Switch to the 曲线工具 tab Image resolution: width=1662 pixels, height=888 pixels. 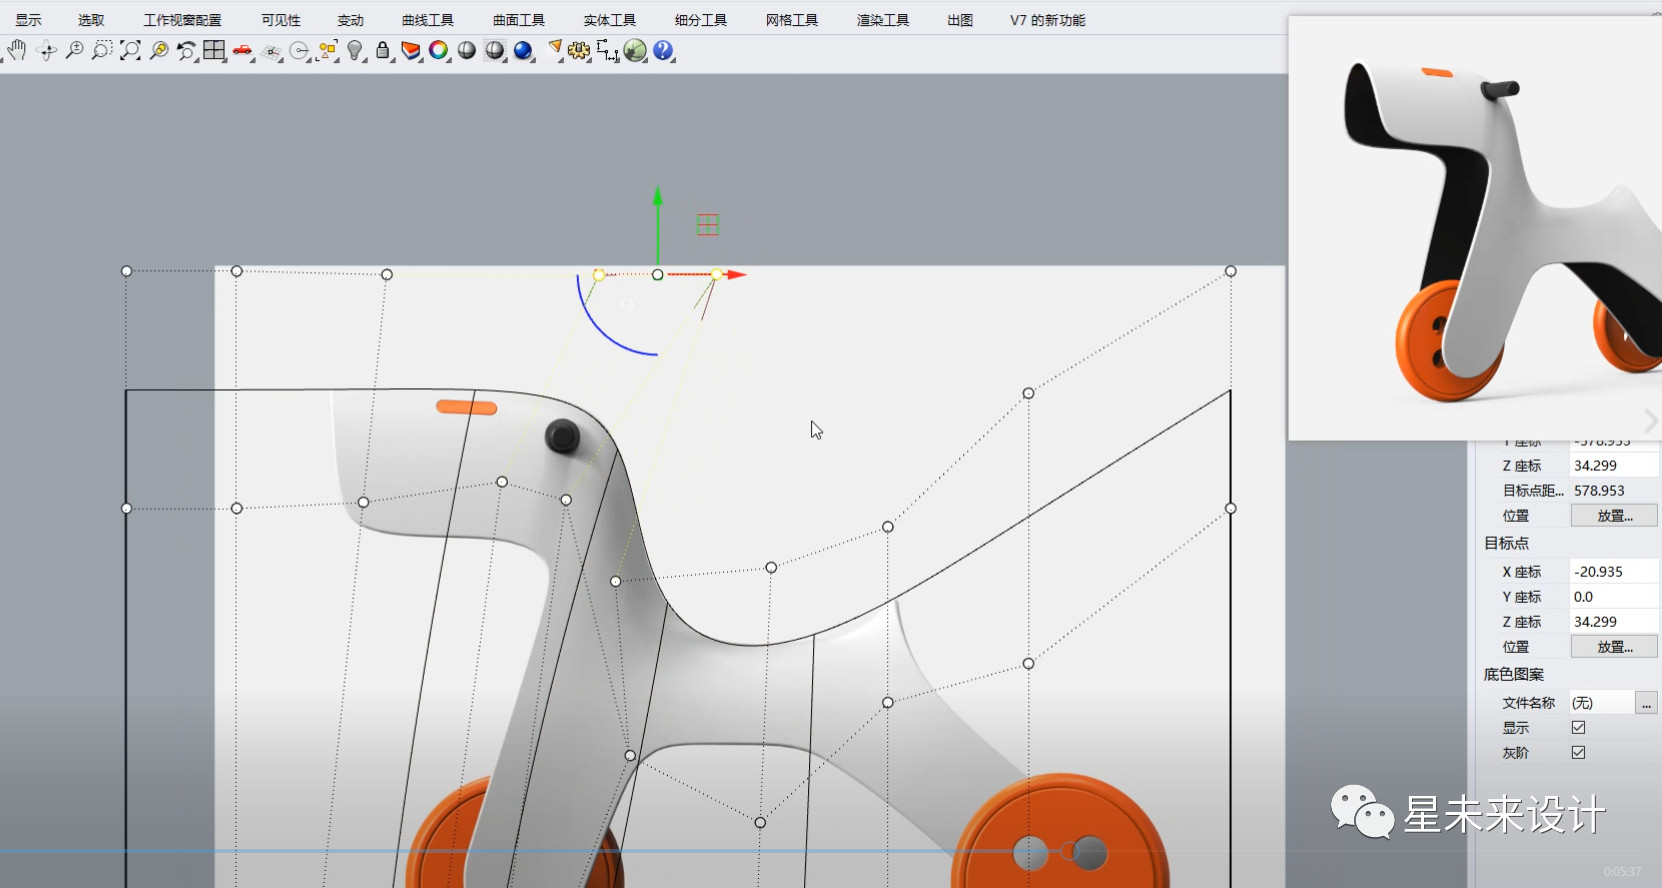pyautogui.click(x=428, y=20)
